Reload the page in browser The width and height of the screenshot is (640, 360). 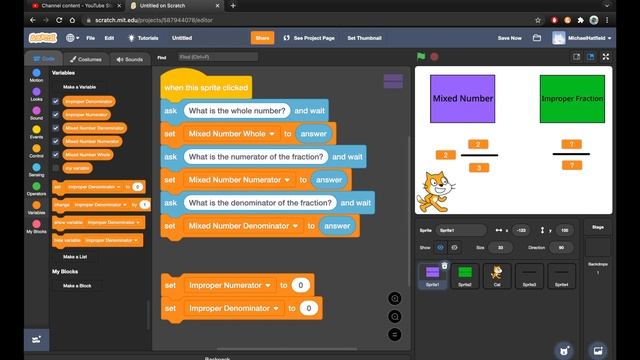pyautogui.click(x=59, y=20)
